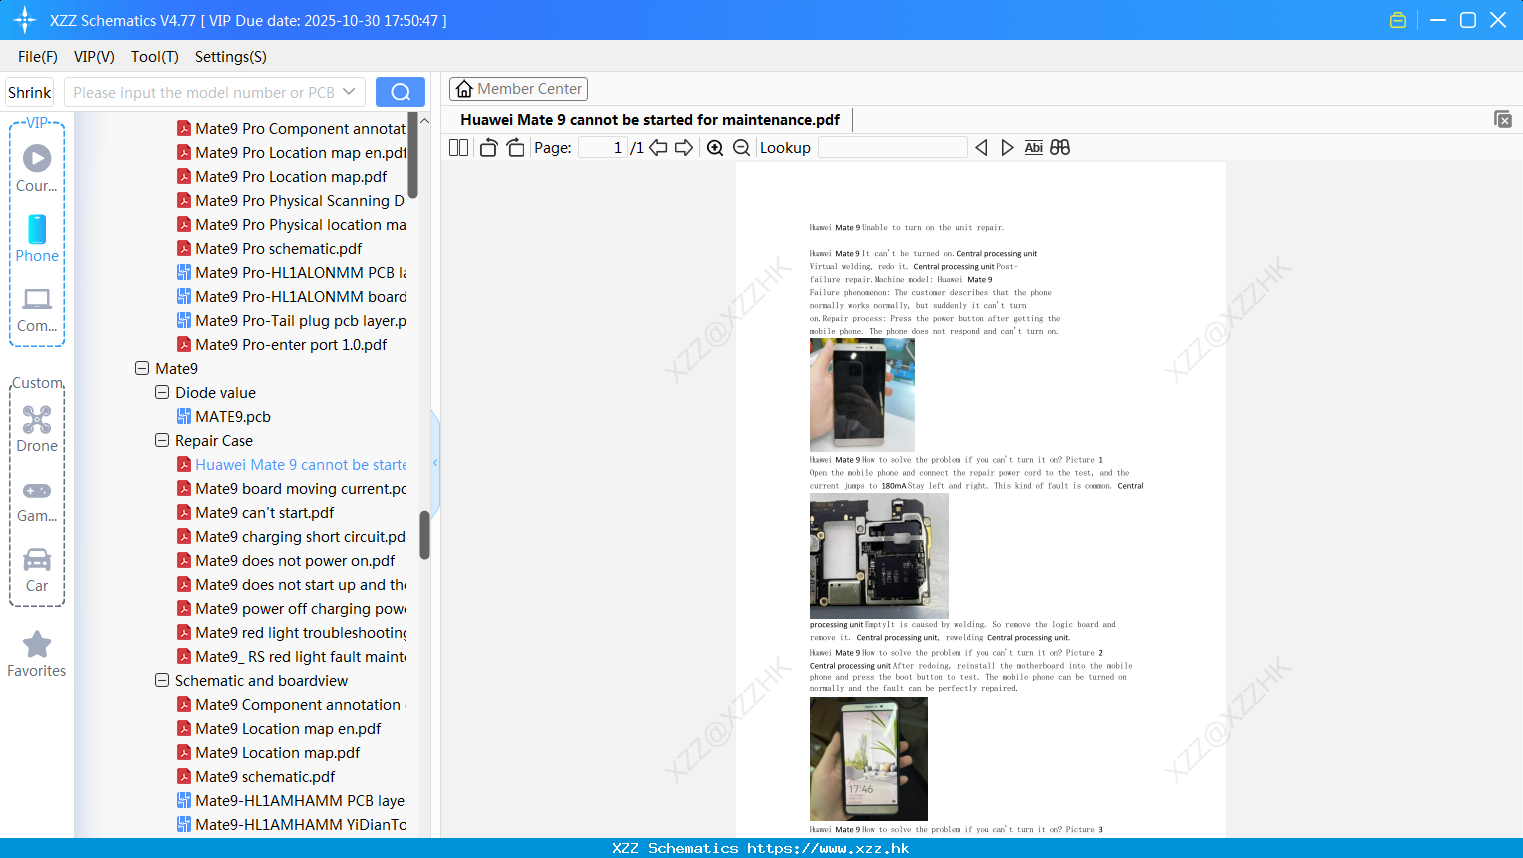This screenshot has height=858, width=1523.
Task: Open MATE9.pcb file
Action: (233, 417)
